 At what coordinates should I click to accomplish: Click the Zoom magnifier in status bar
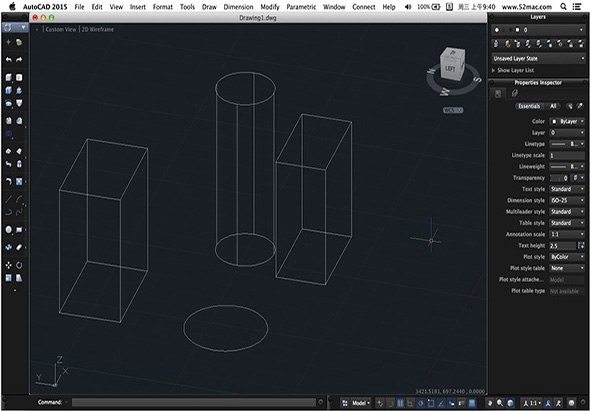point(500,403)
